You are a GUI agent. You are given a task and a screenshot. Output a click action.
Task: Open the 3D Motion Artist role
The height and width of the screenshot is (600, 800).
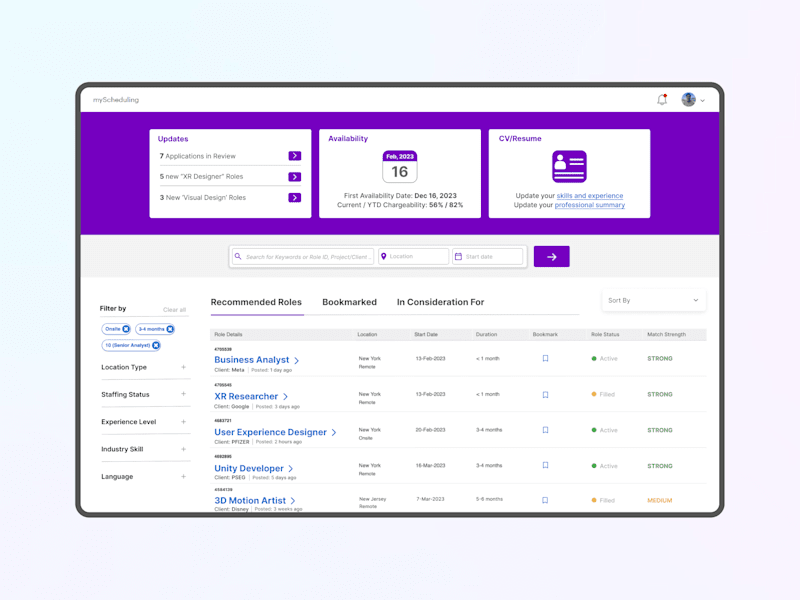point(250,501)
